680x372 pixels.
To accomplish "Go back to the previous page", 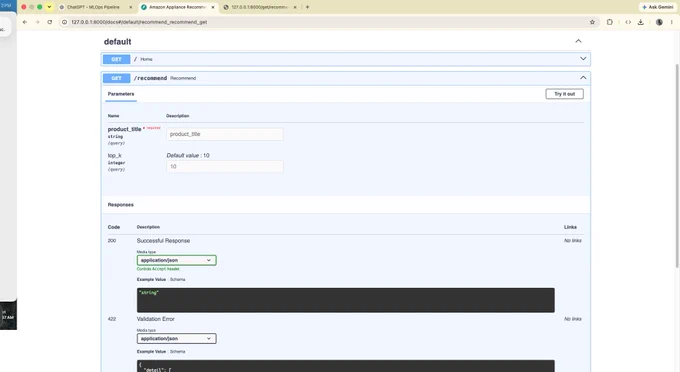I will tap(25, 22).
